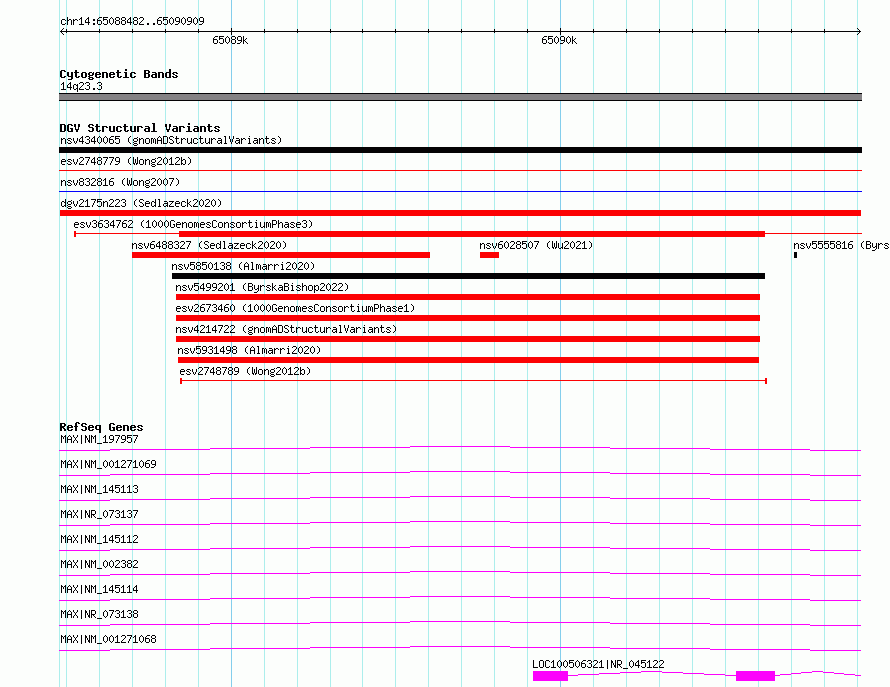Open the esv2748789 (Wong2012b) label

[245, 371]
